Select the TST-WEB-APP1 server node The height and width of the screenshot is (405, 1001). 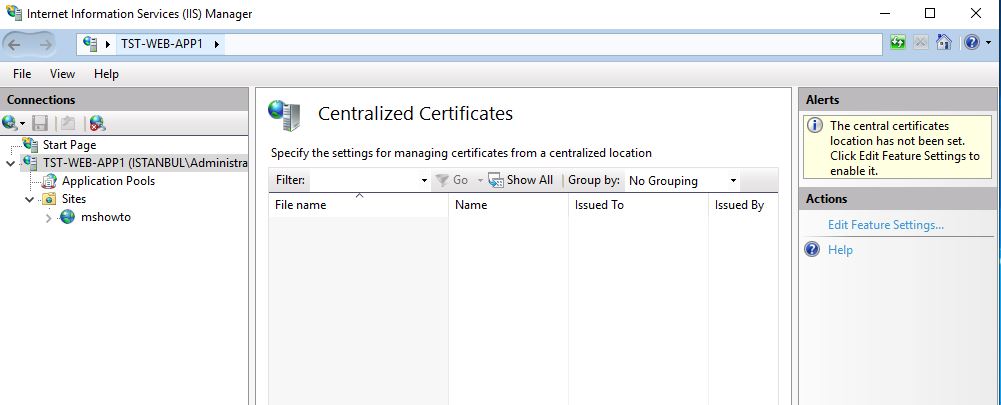coord(145,163)
